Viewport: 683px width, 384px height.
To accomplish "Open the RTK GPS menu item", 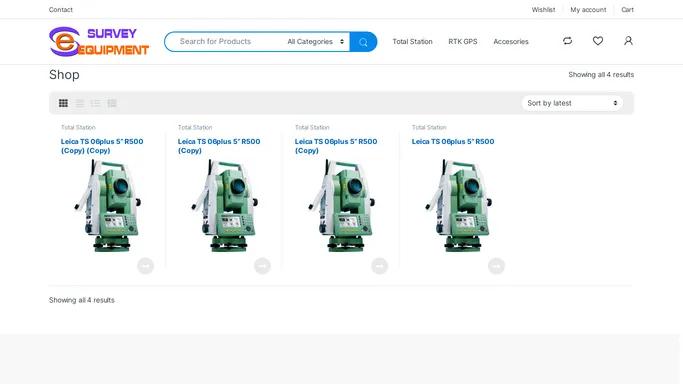I will pyautogui.click(x=463, y=42).
